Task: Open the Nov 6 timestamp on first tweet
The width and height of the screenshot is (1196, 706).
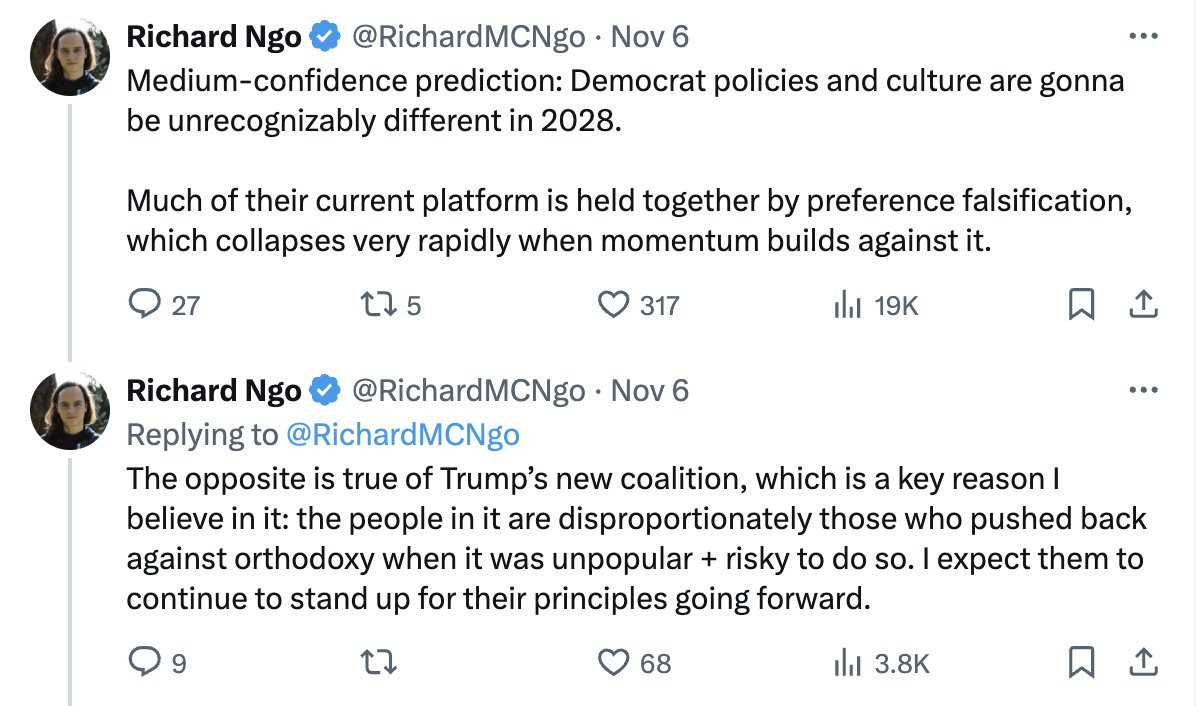Action: (x=650, y=37)
